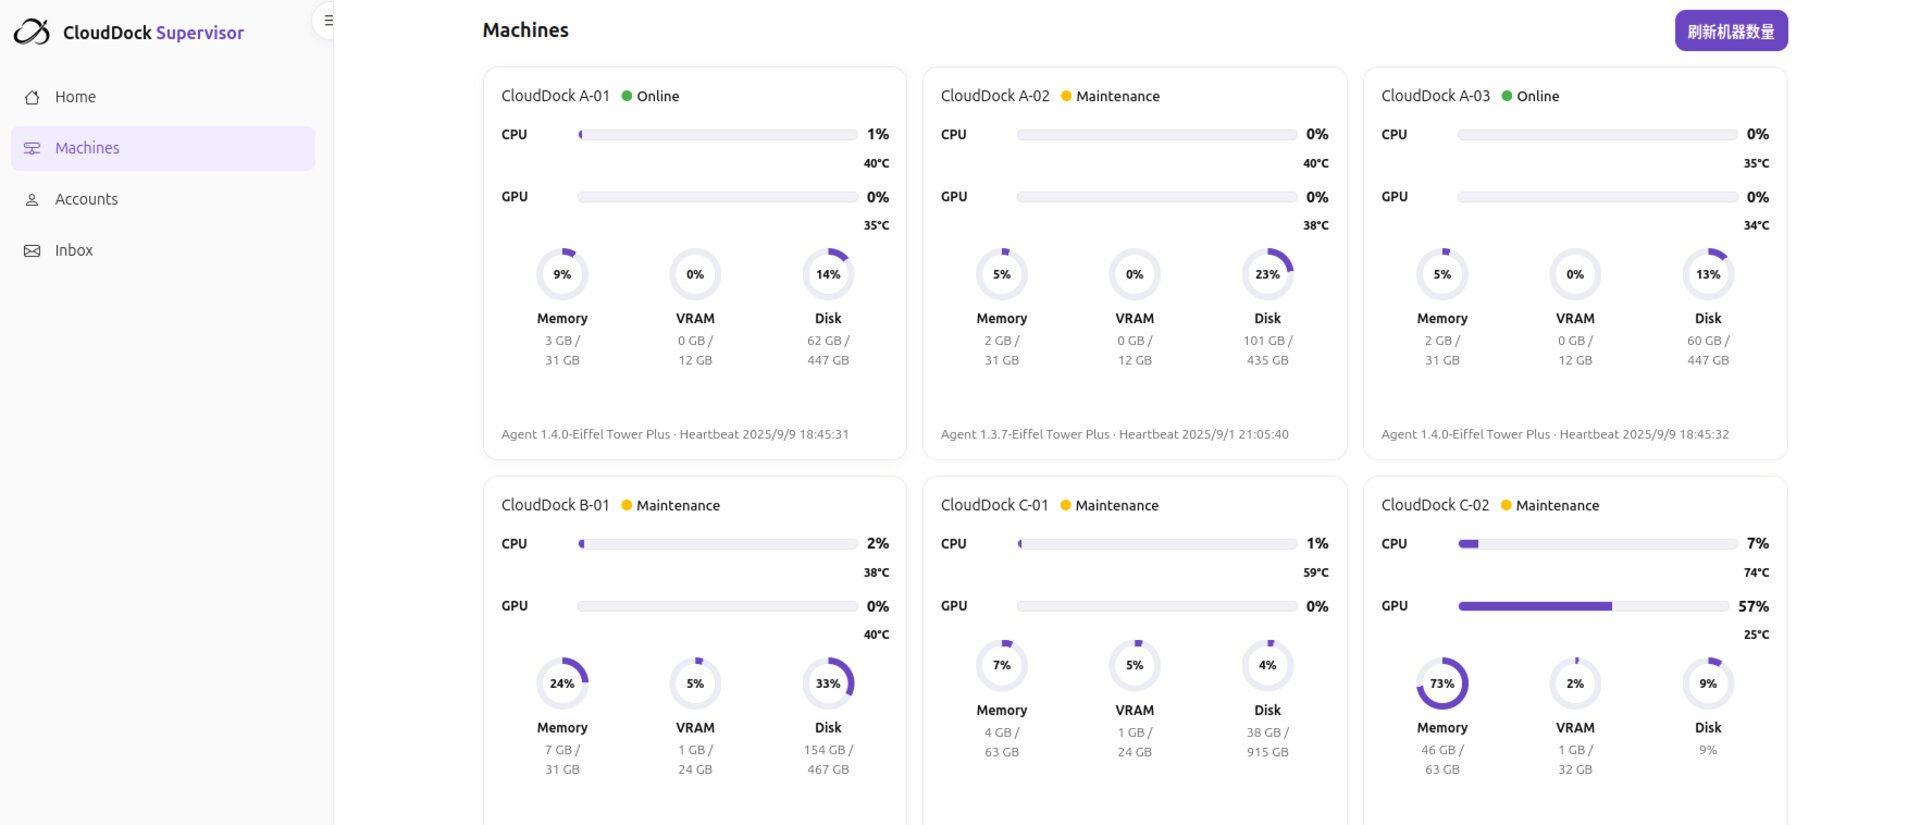Open the CloudDock C-01 machine title
The image size is (1920, 825).
[994, 505]
